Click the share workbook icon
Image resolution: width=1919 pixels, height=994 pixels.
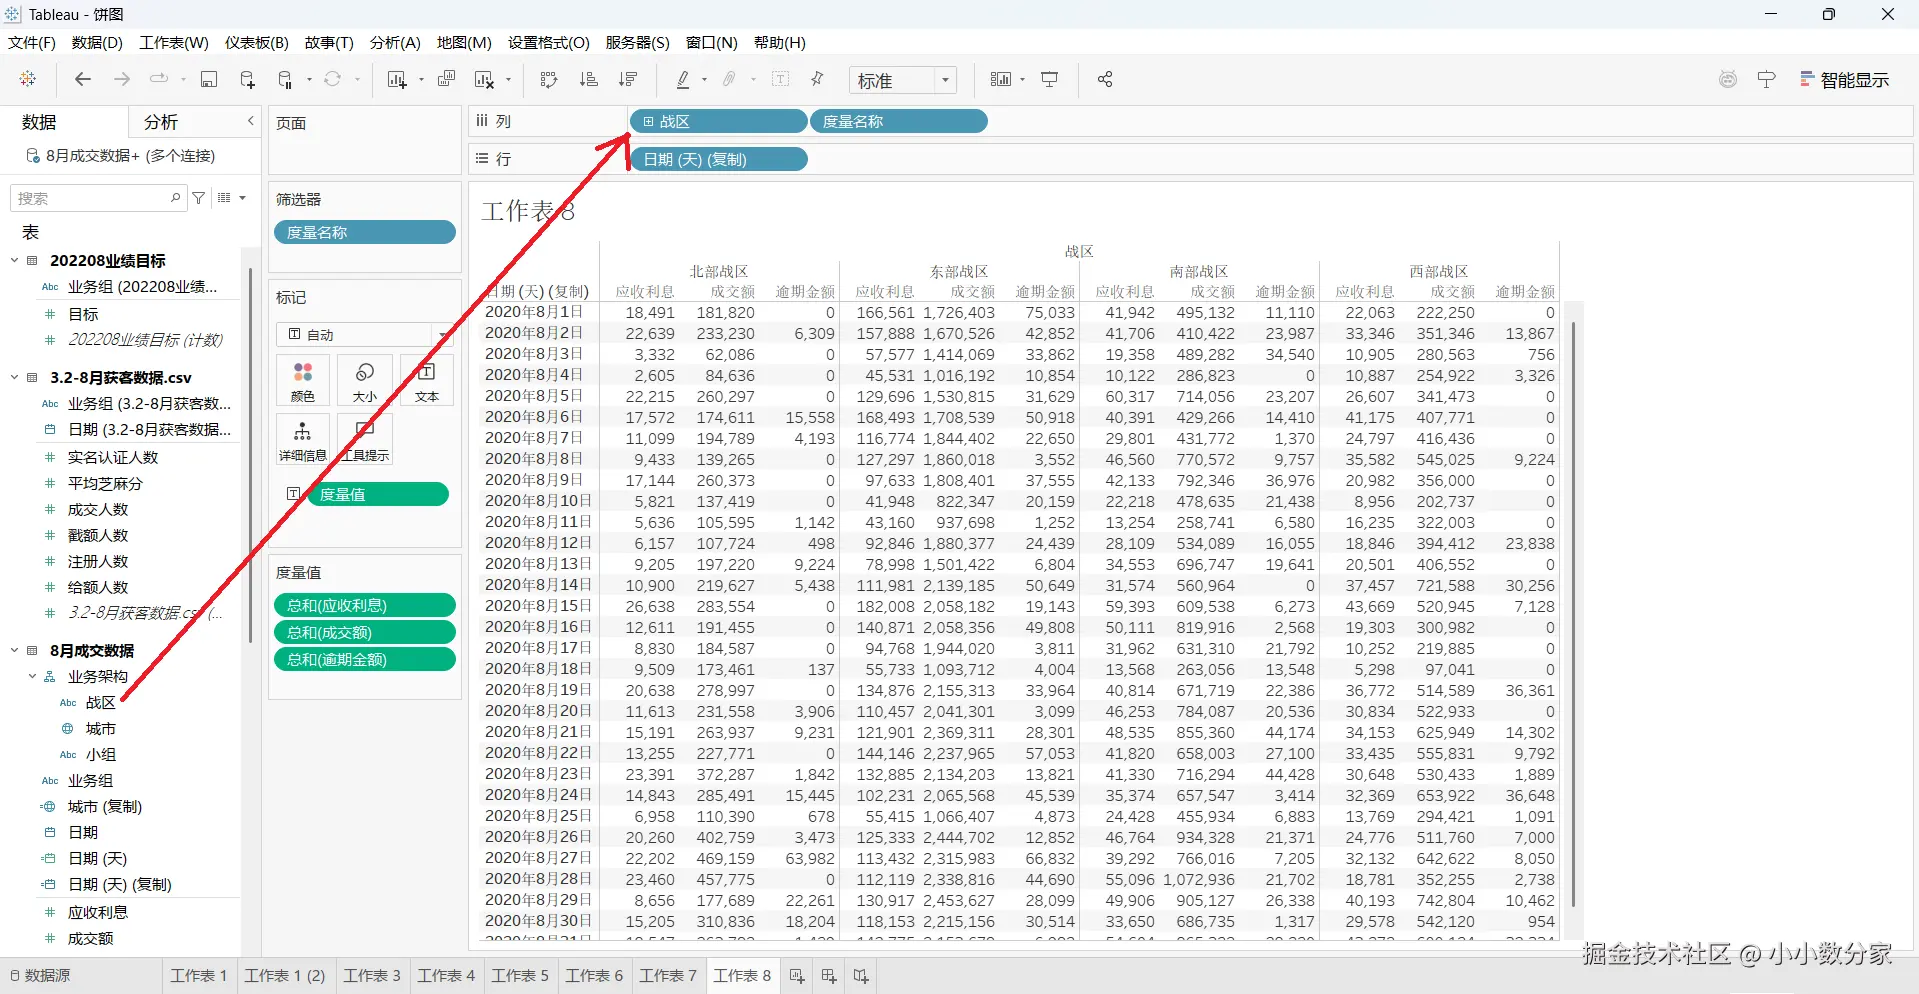point(1105,79)
